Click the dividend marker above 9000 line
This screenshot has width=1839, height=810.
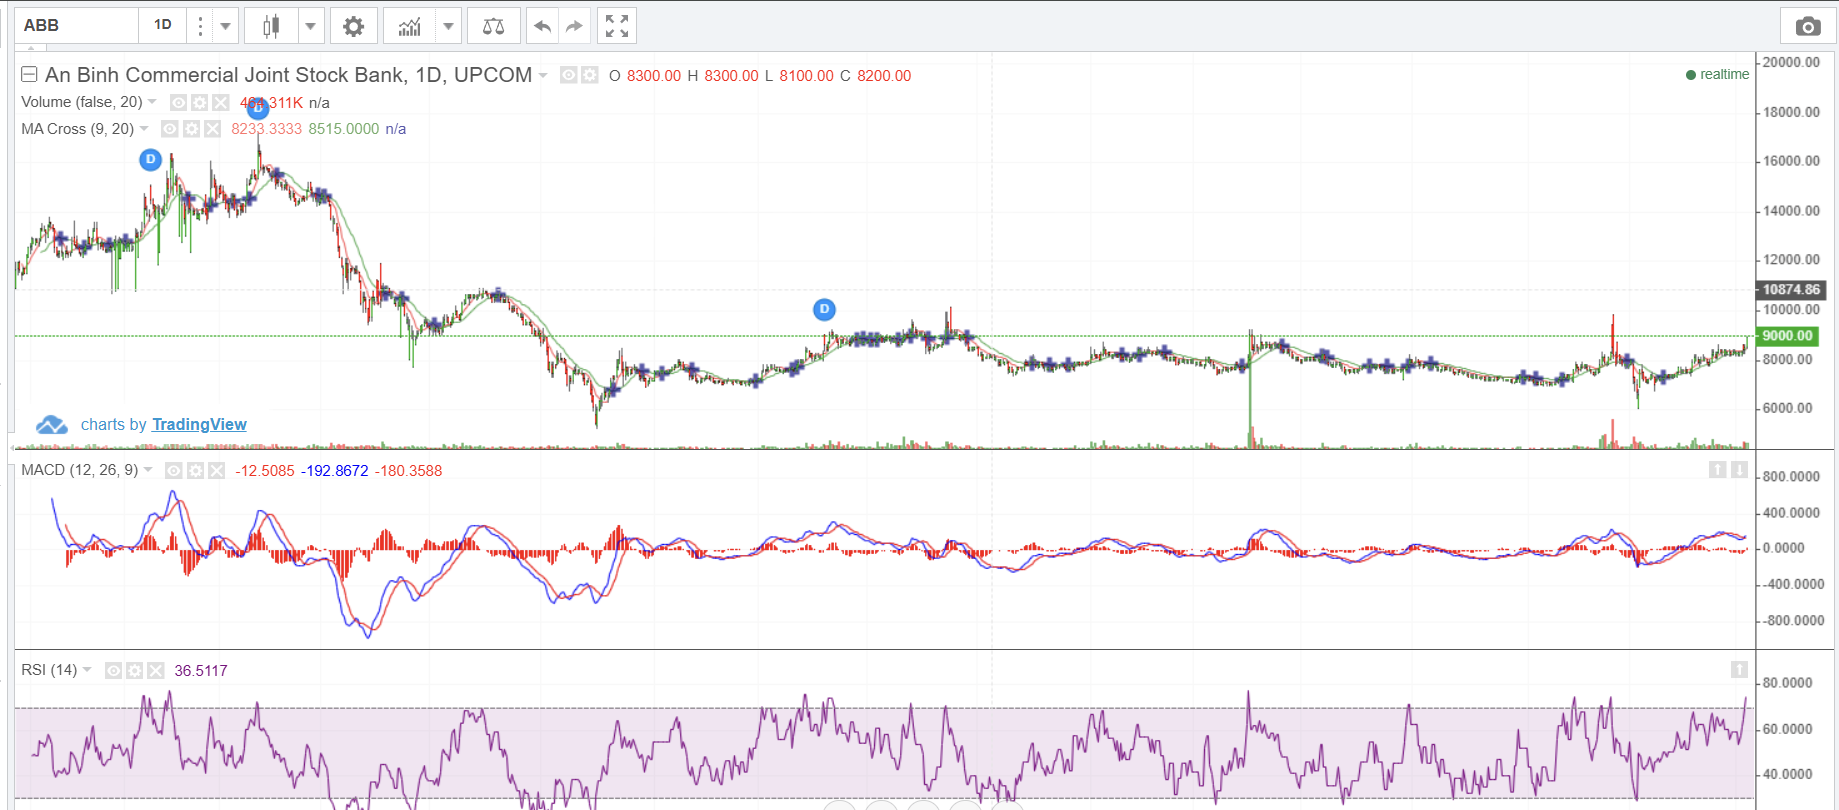(824, 309)
